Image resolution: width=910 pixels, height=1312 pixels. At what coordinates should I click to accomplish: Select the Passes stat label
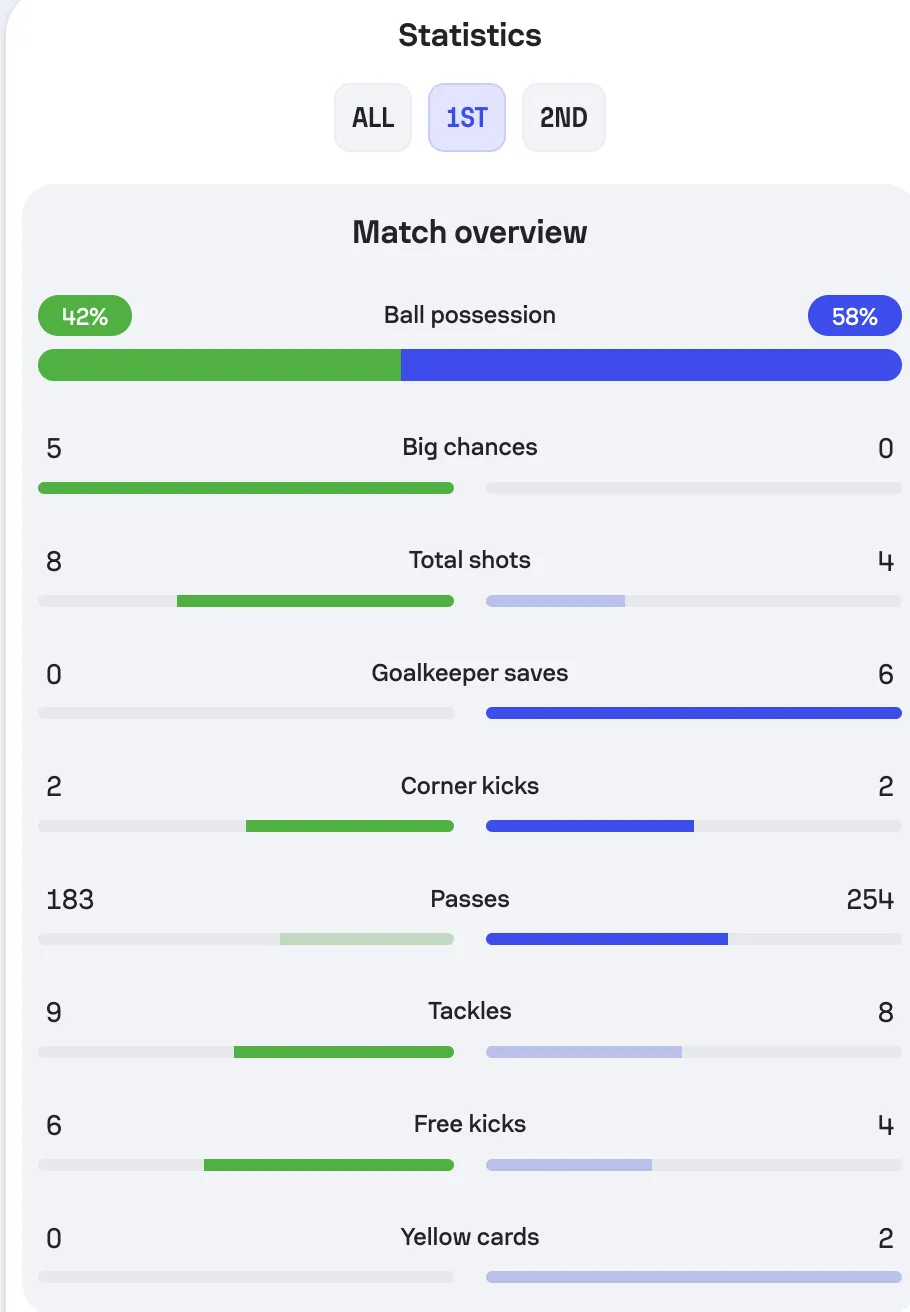pos(470,899)
